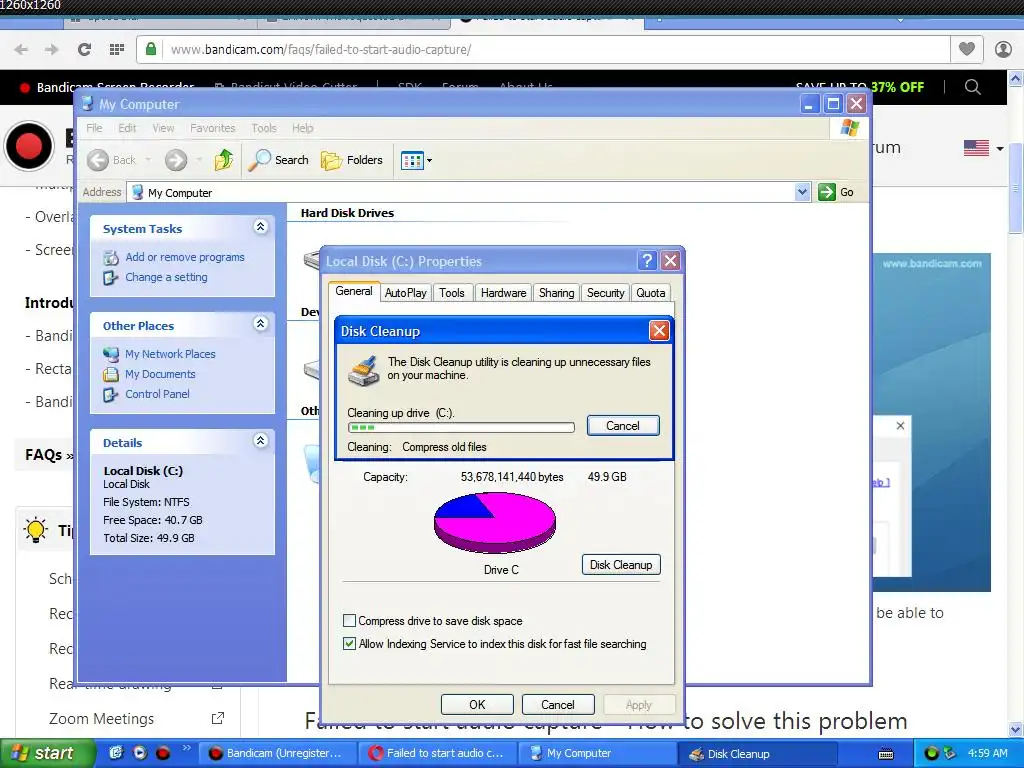Click the browser address bar URL

321,50
